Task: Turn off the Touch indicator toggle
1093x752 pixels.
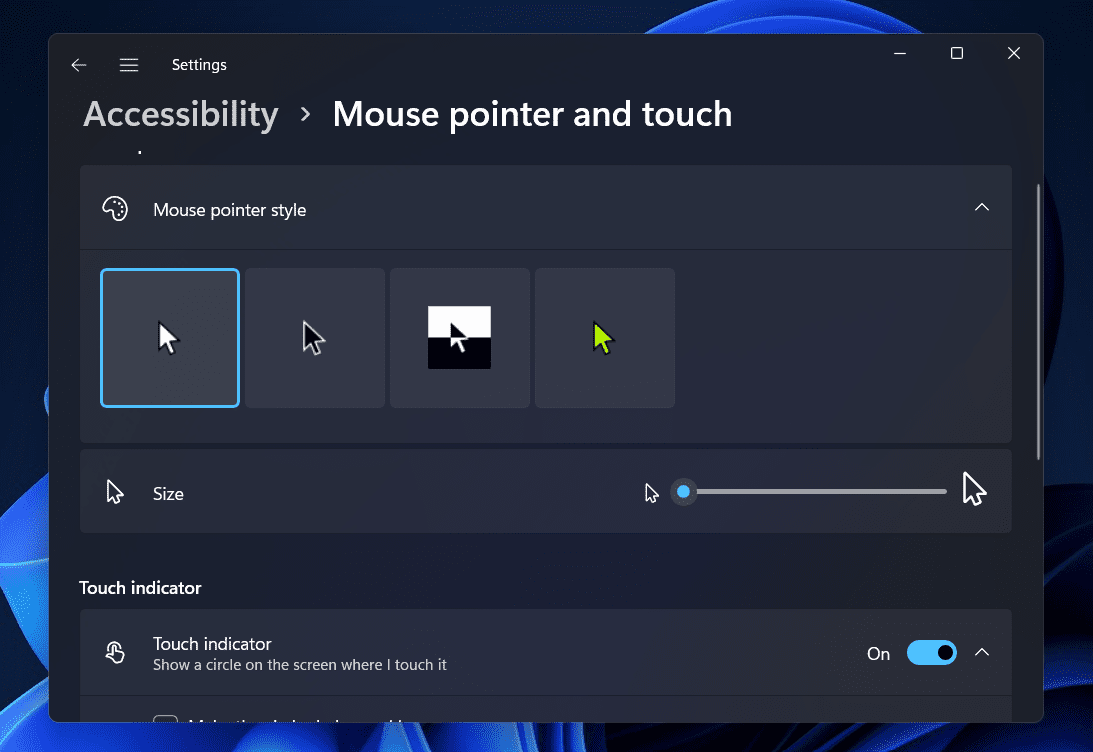Action: [931, 652]
